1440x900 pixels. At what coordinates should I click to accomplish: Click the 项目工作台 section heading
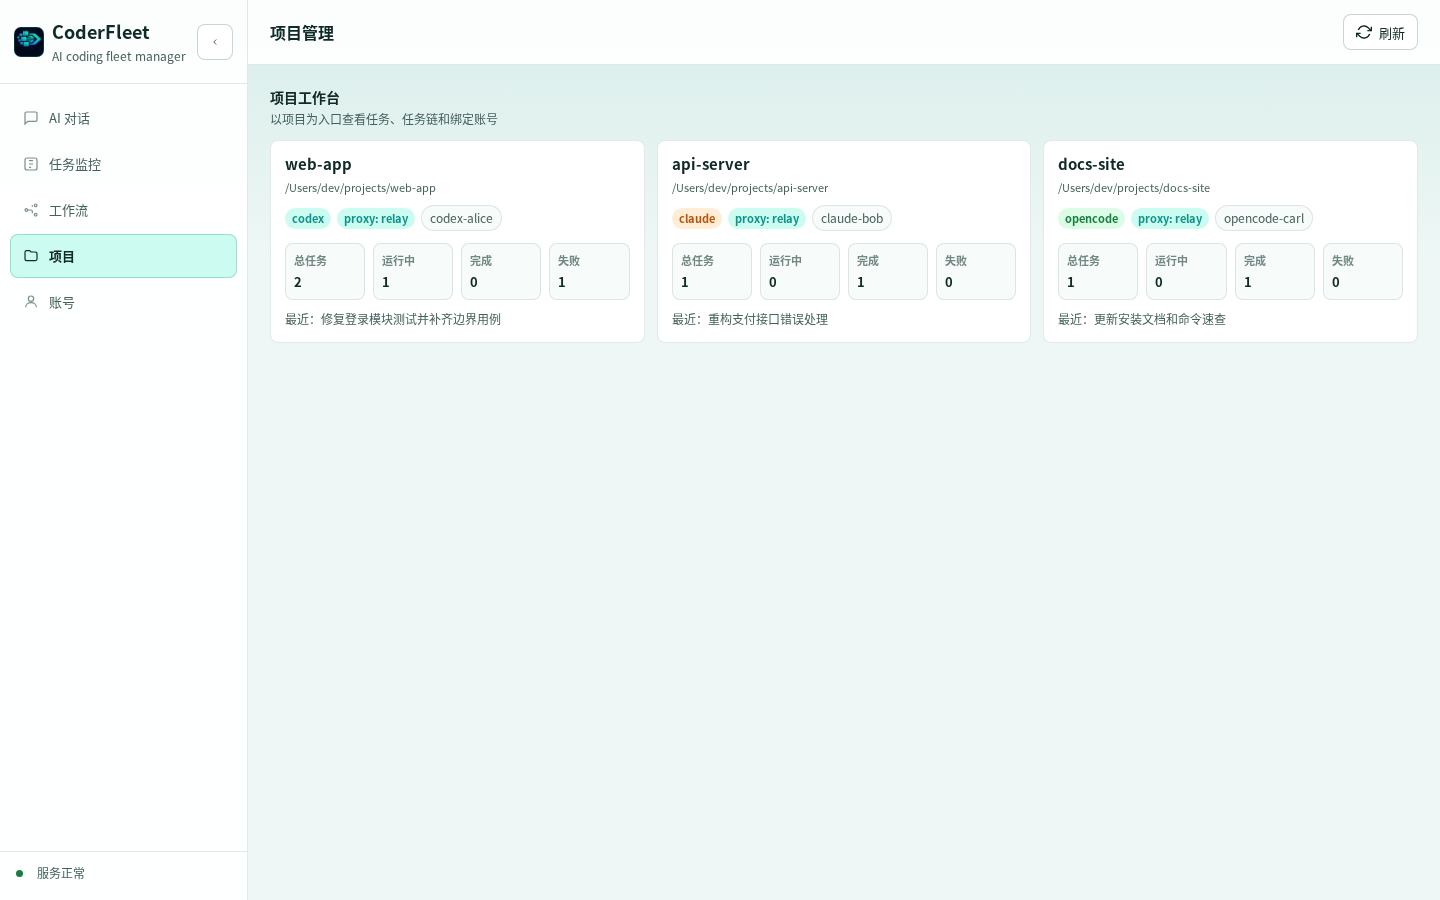click(305, 98)
